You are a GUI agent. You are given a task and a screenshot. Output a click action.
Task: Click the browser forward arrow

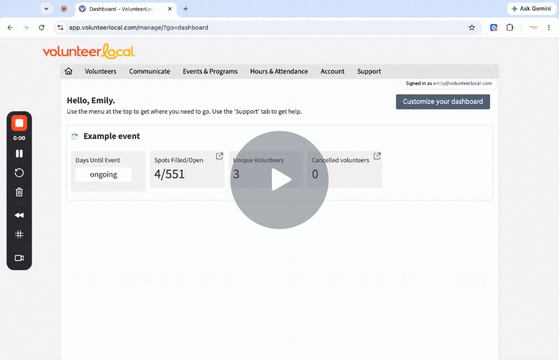[26, 27]
